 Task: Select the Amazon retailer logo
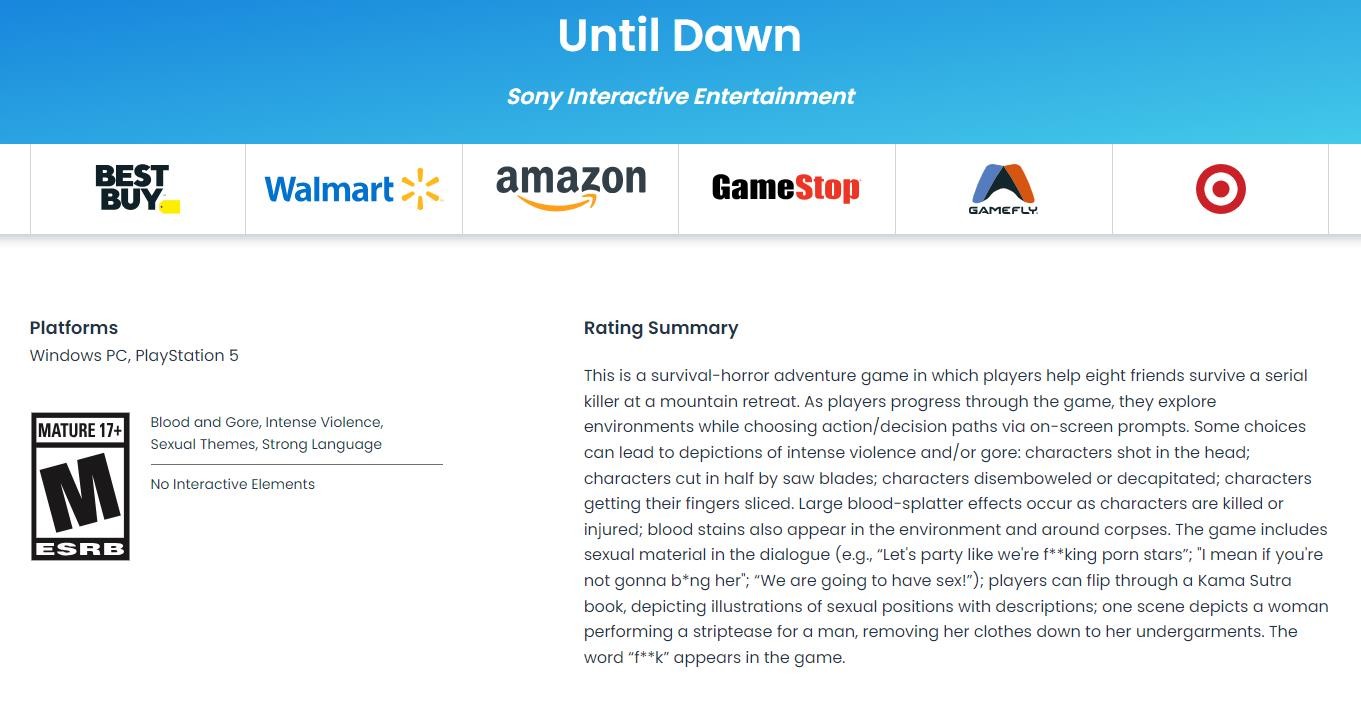coord(570,187)
